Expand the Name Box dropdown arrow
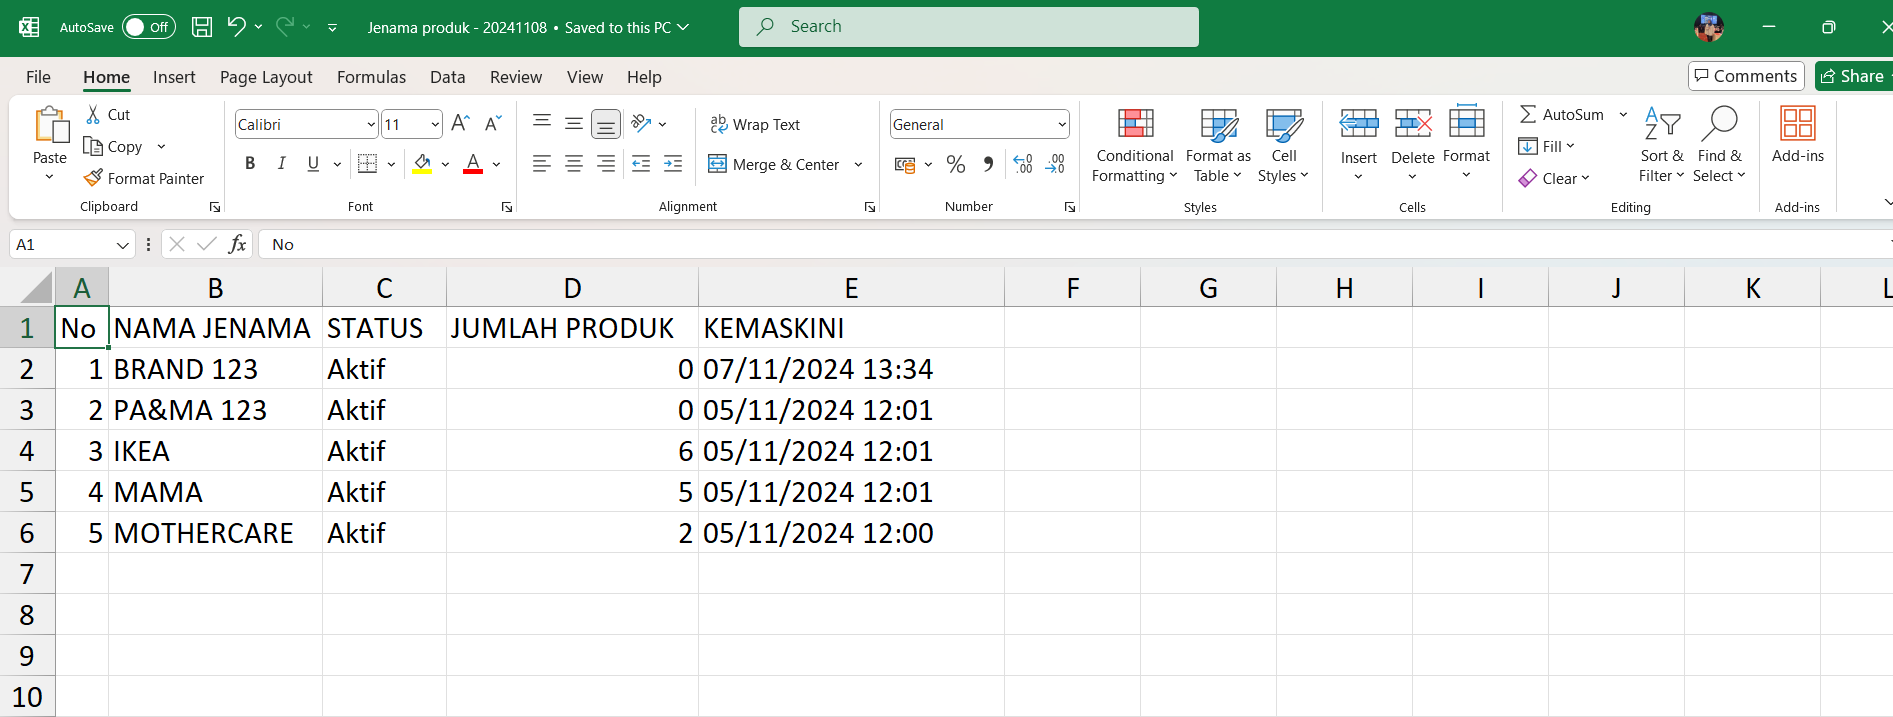Viewport: 1893px width, 717px height. tap(122, 245)
